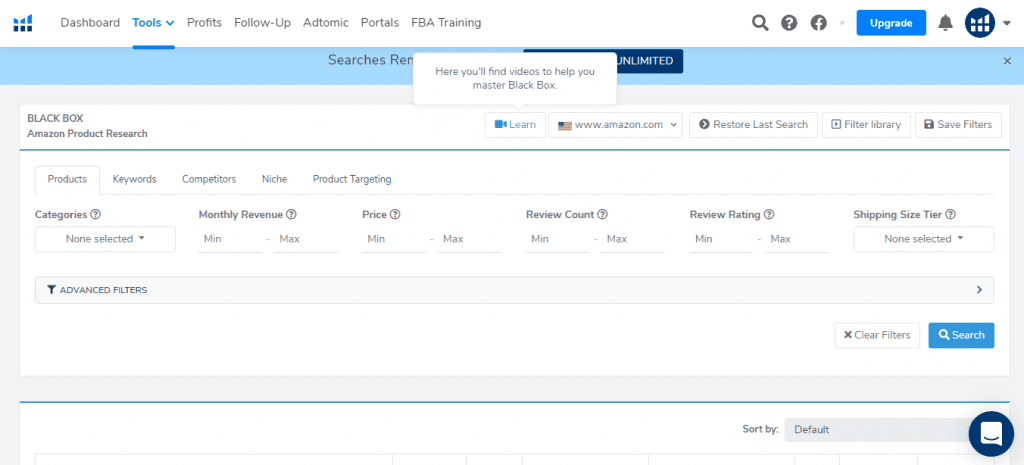Click Clear Filters button

pyautogui.click(x=877, y=335)
